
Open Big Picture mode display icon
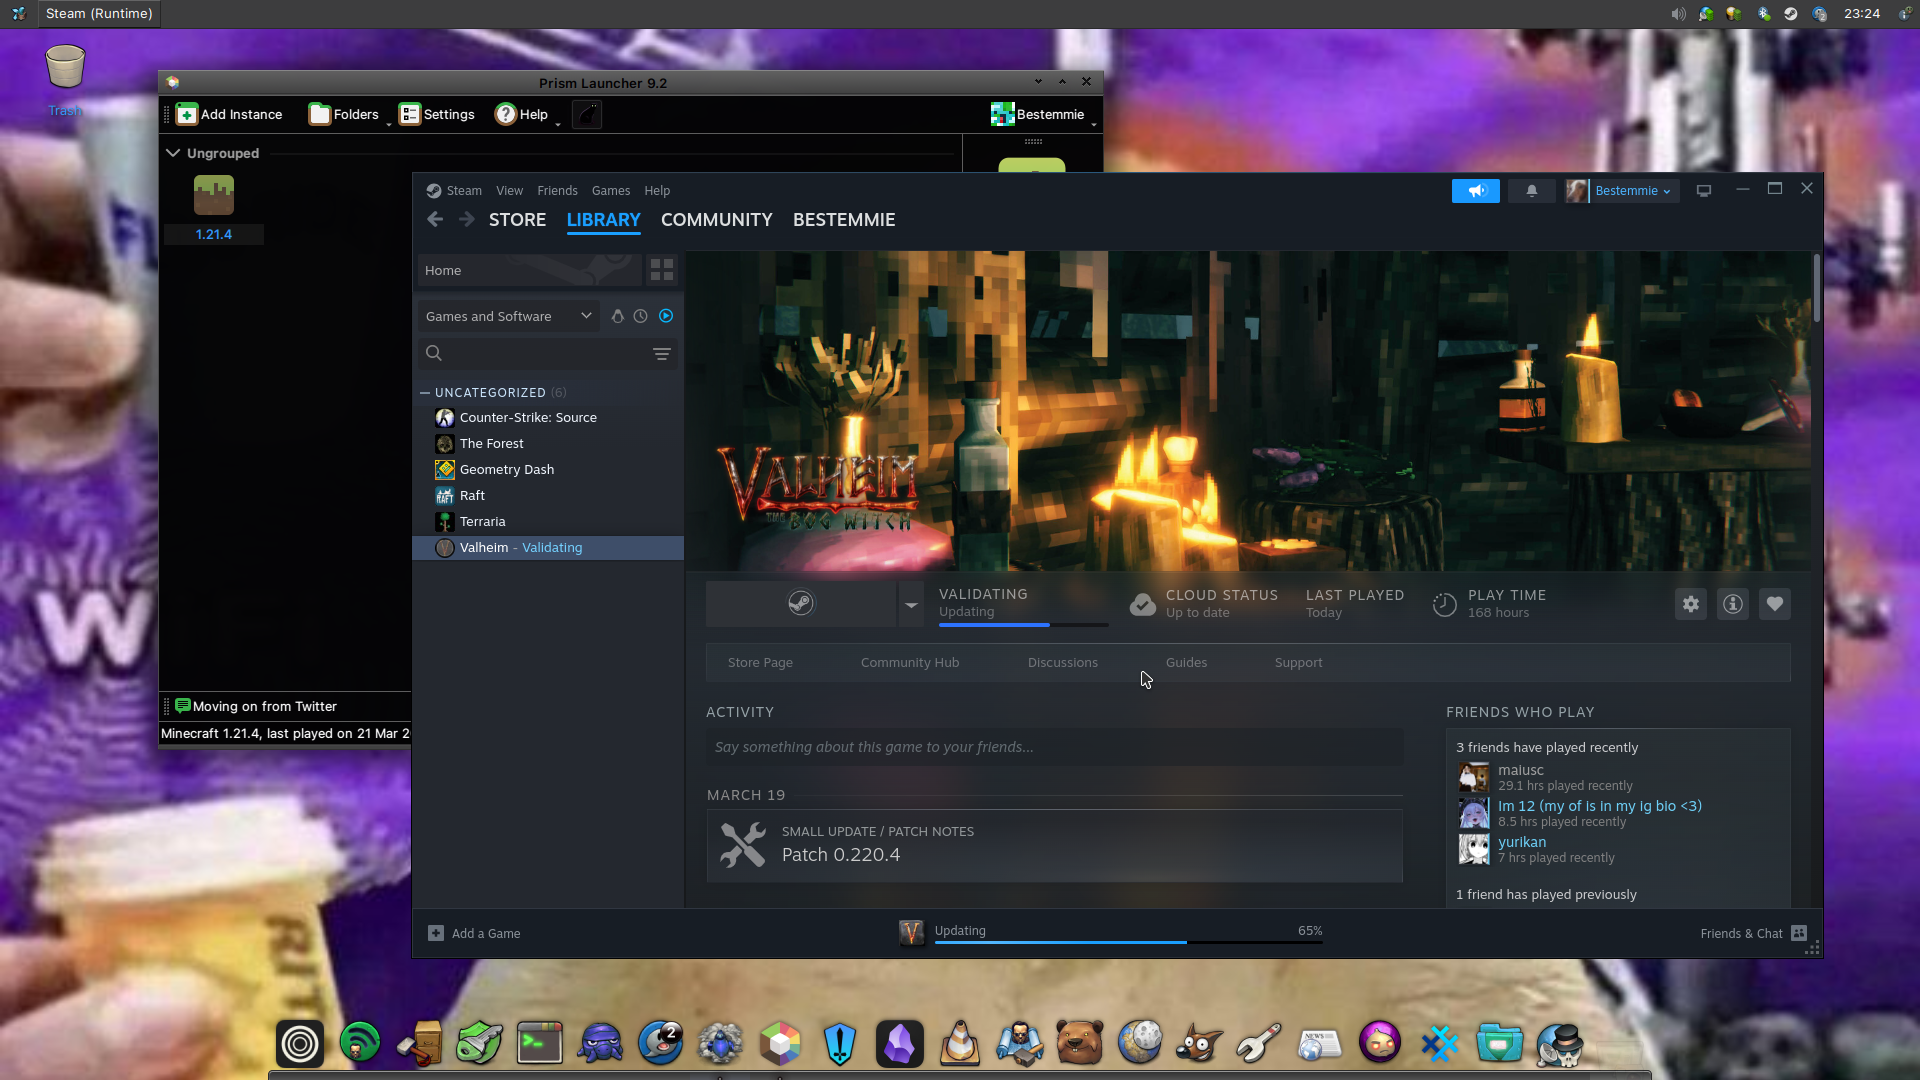[1704, 190]
